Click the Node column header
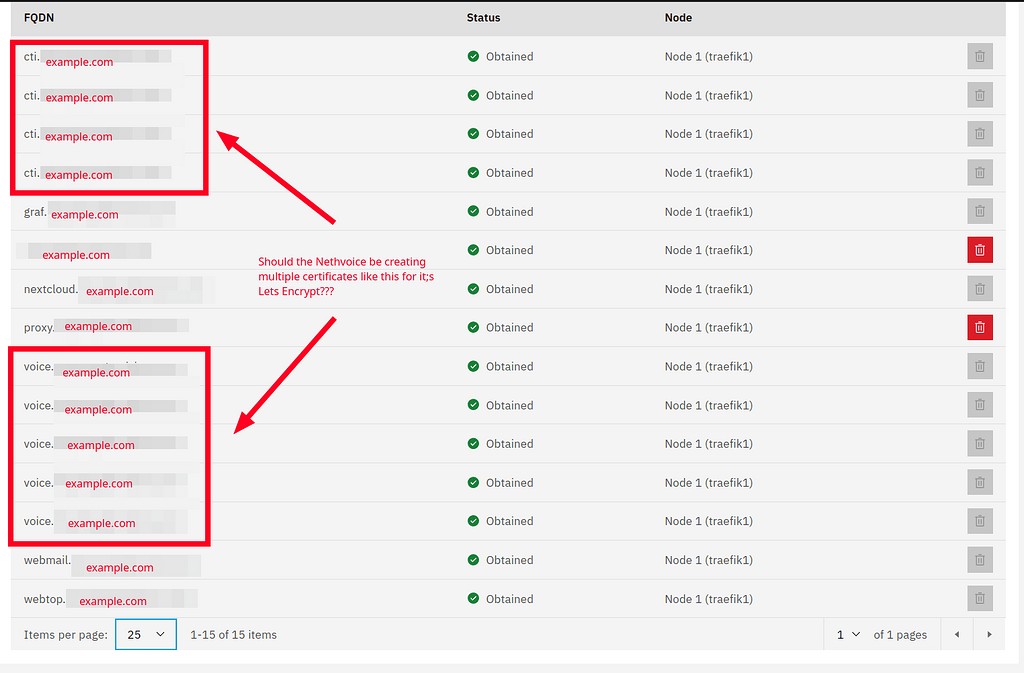Viewport: 1024px width, 673px height. (676, 17)
